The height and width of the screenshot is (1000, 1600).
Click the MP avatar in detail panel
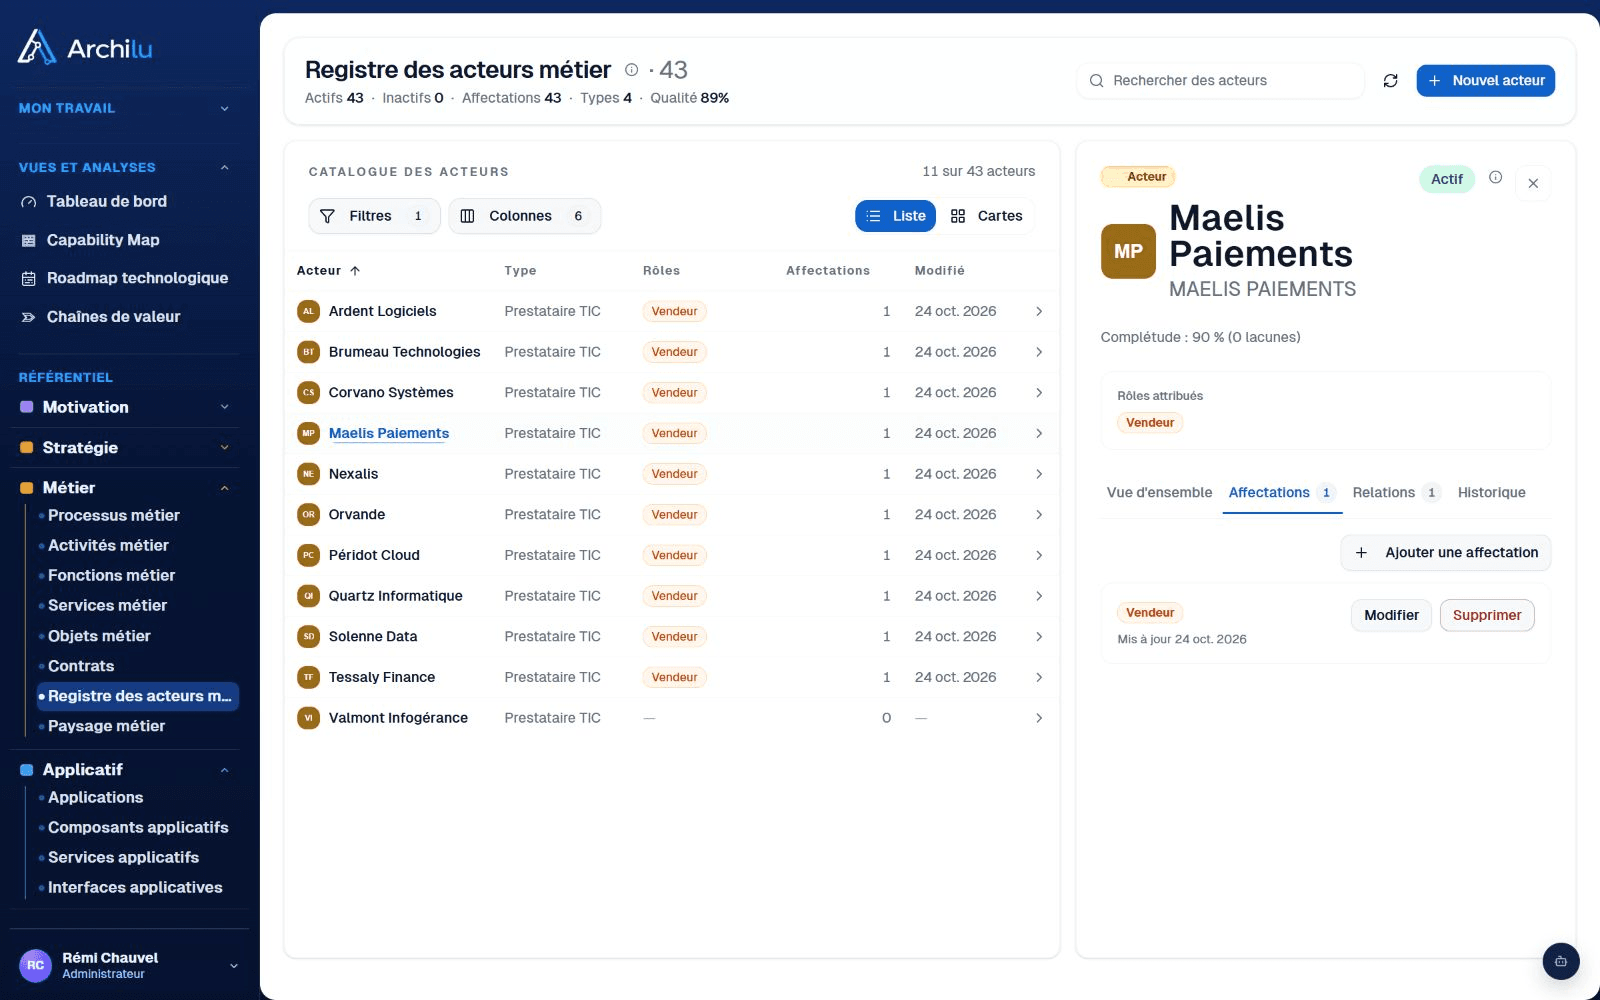click(x=1128, y=251)
